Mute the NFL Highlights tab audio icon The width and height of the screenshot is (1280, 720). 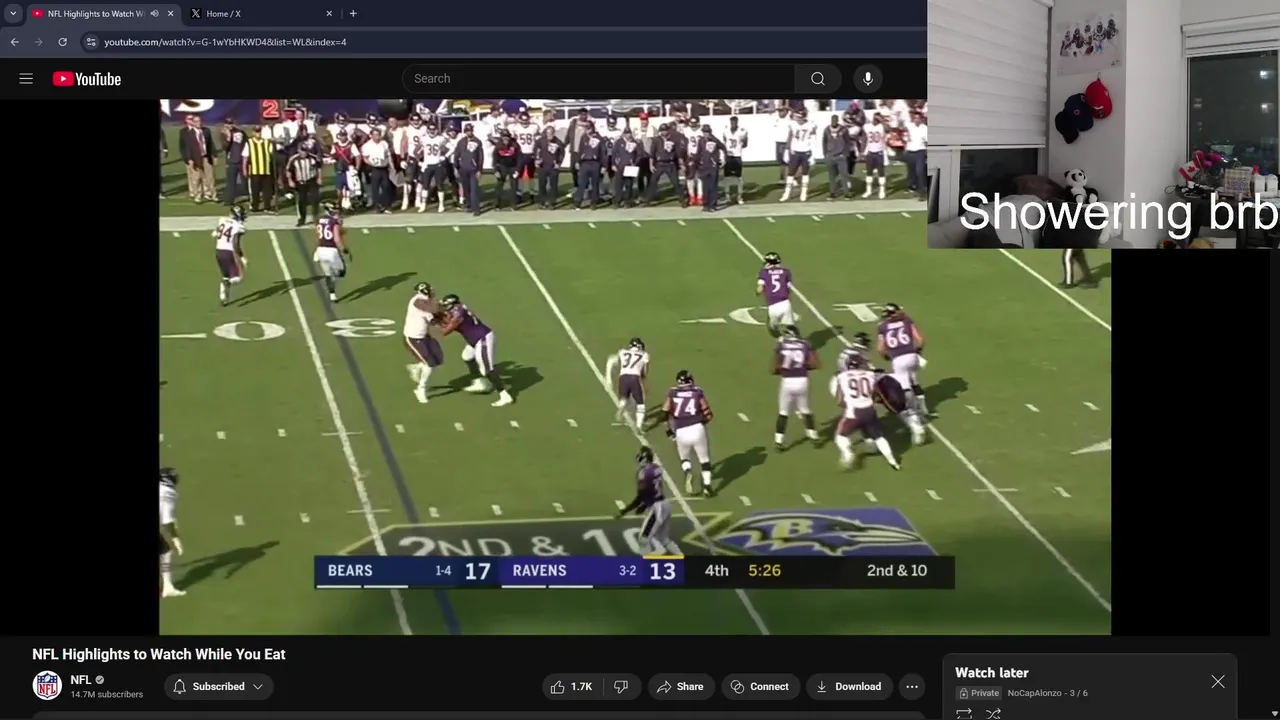(154, 14)
